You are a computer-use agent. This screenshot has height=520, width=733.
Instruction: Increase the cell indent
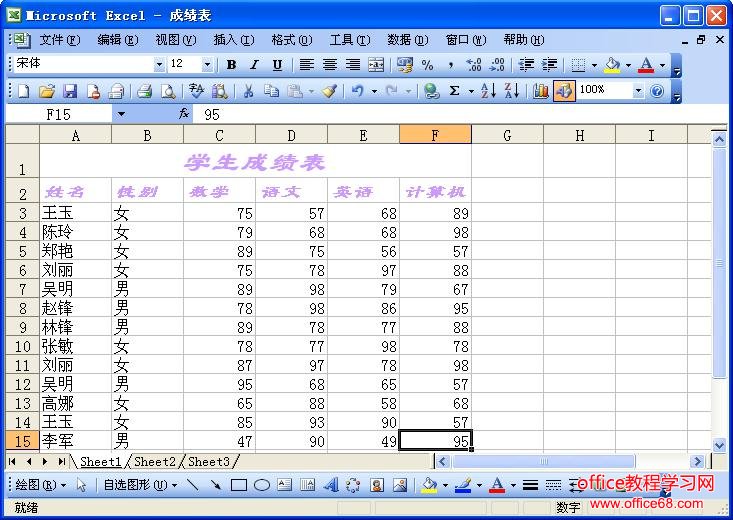tap(549, 65)
